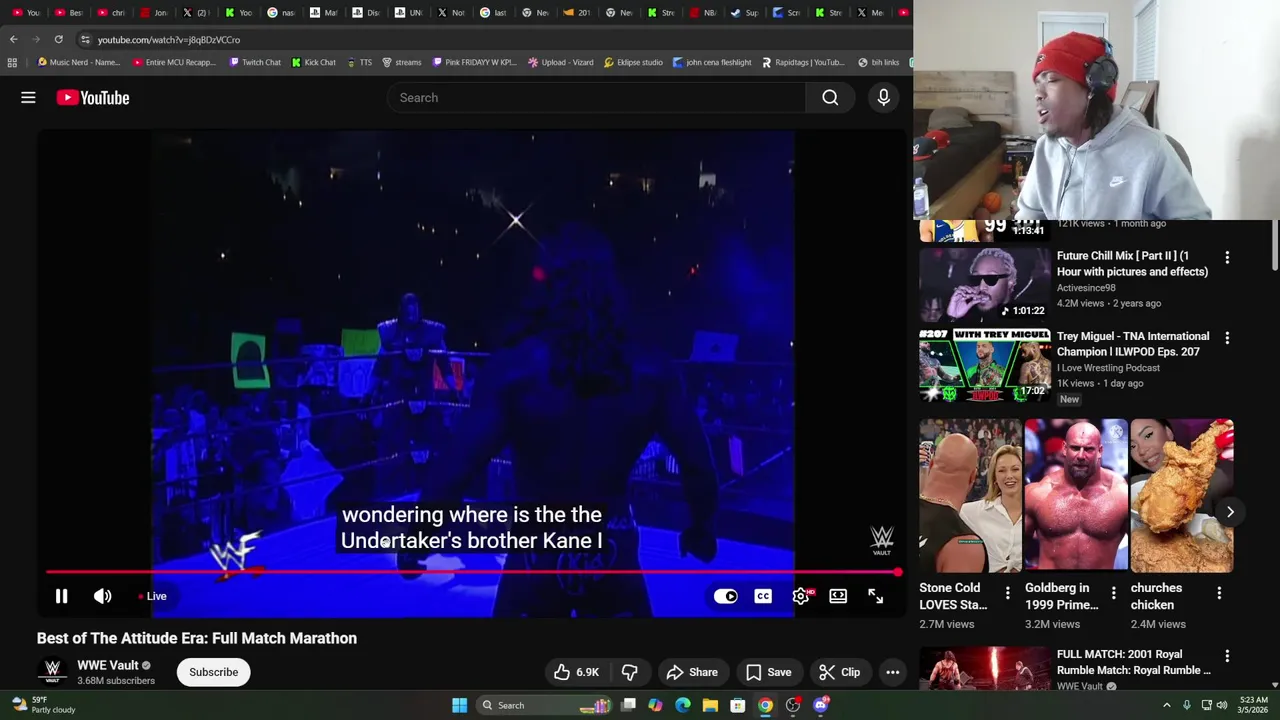Pause the video
The height and width of the screenshot is (720, 1280).
coord(61,596)
